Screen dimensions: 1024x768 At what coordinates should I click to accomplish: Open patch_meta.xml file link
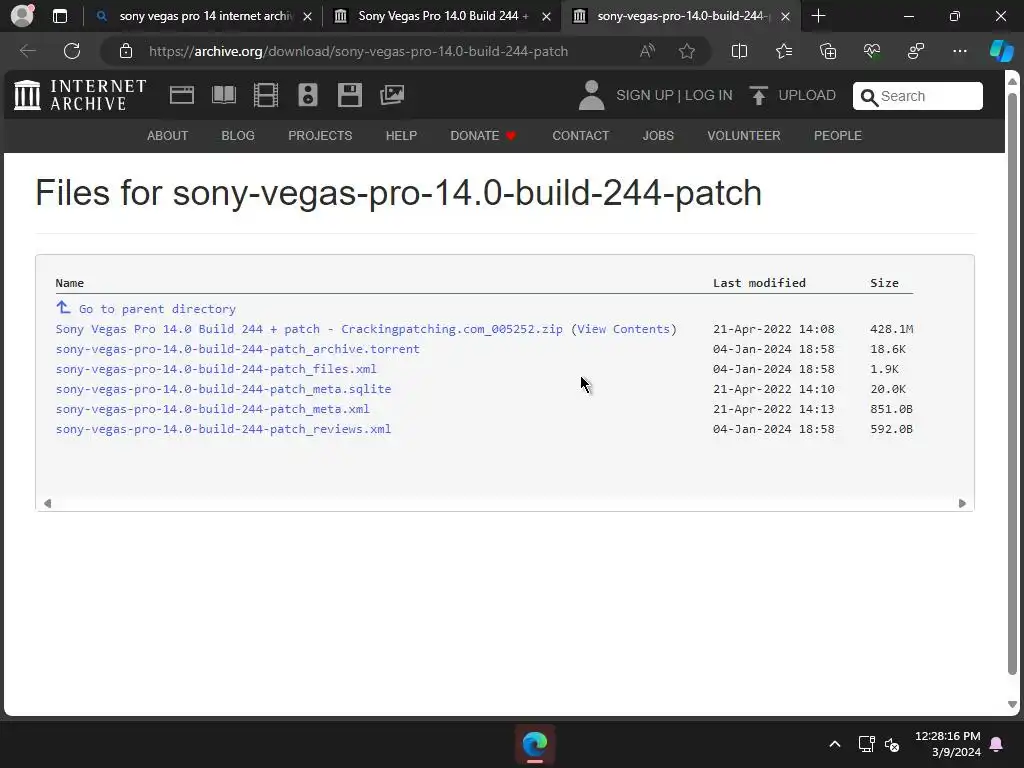point(213,409)
